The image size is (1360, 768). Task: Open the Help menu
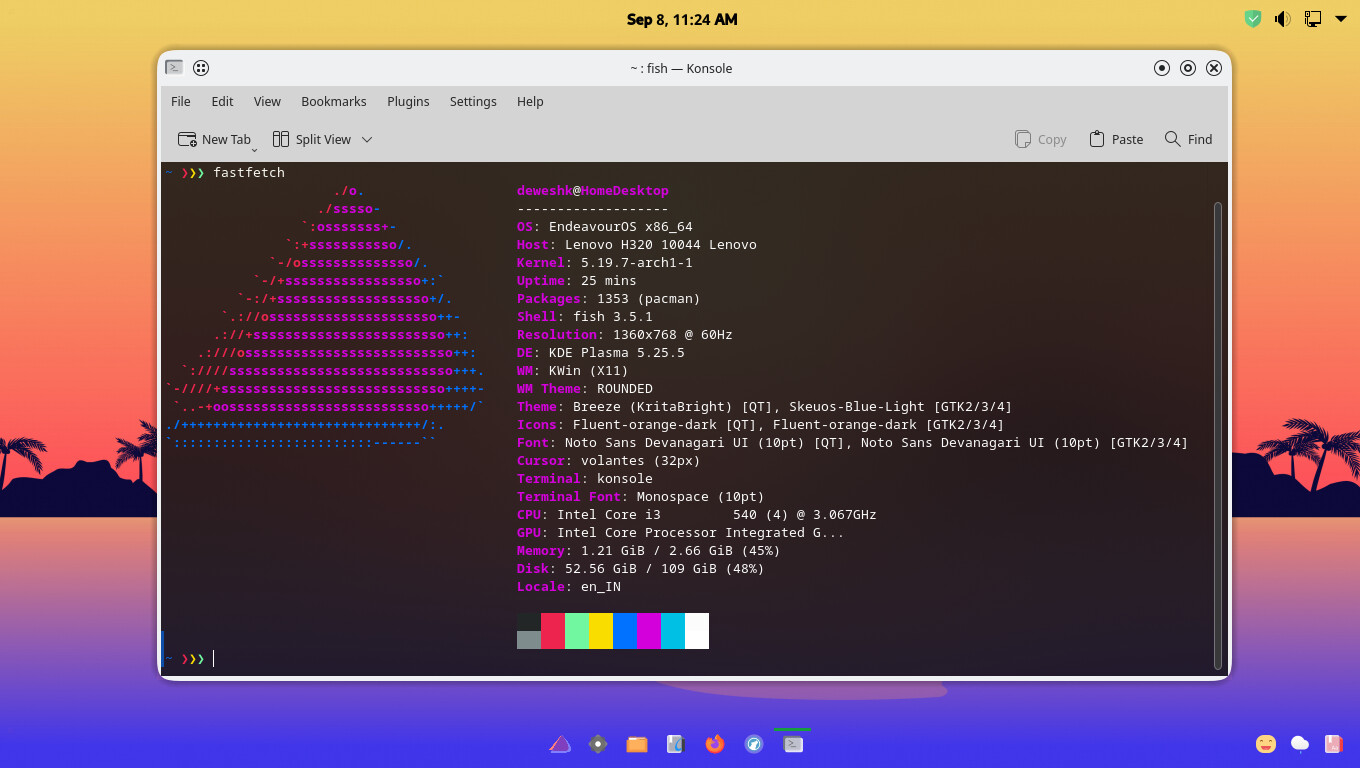pyautogui.click(x=530, y=101)
